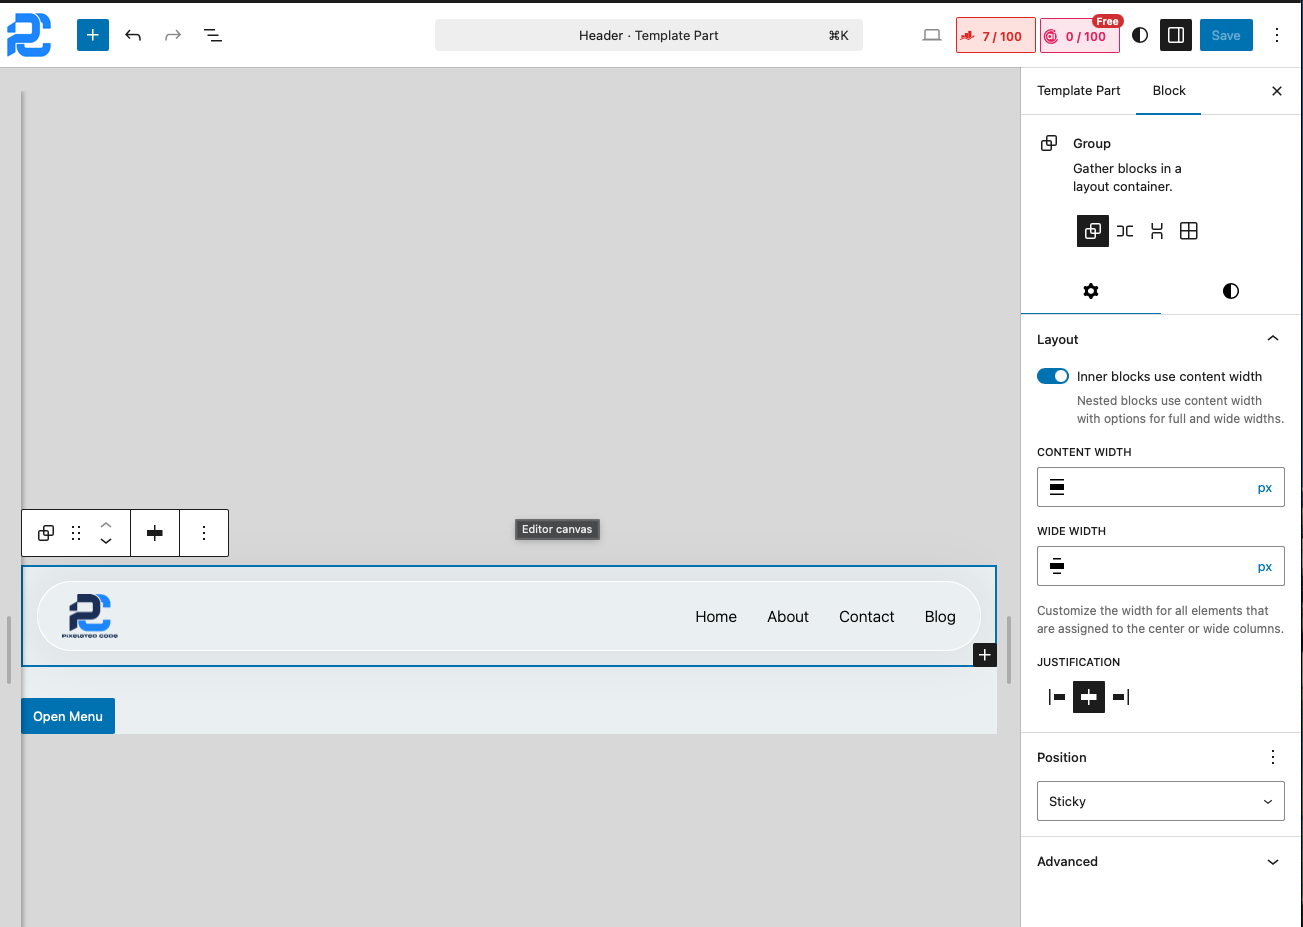Viewport: 1303px width, 927px height.
Task: Open the Position options three-dot menu
Action: (1273, 757)
